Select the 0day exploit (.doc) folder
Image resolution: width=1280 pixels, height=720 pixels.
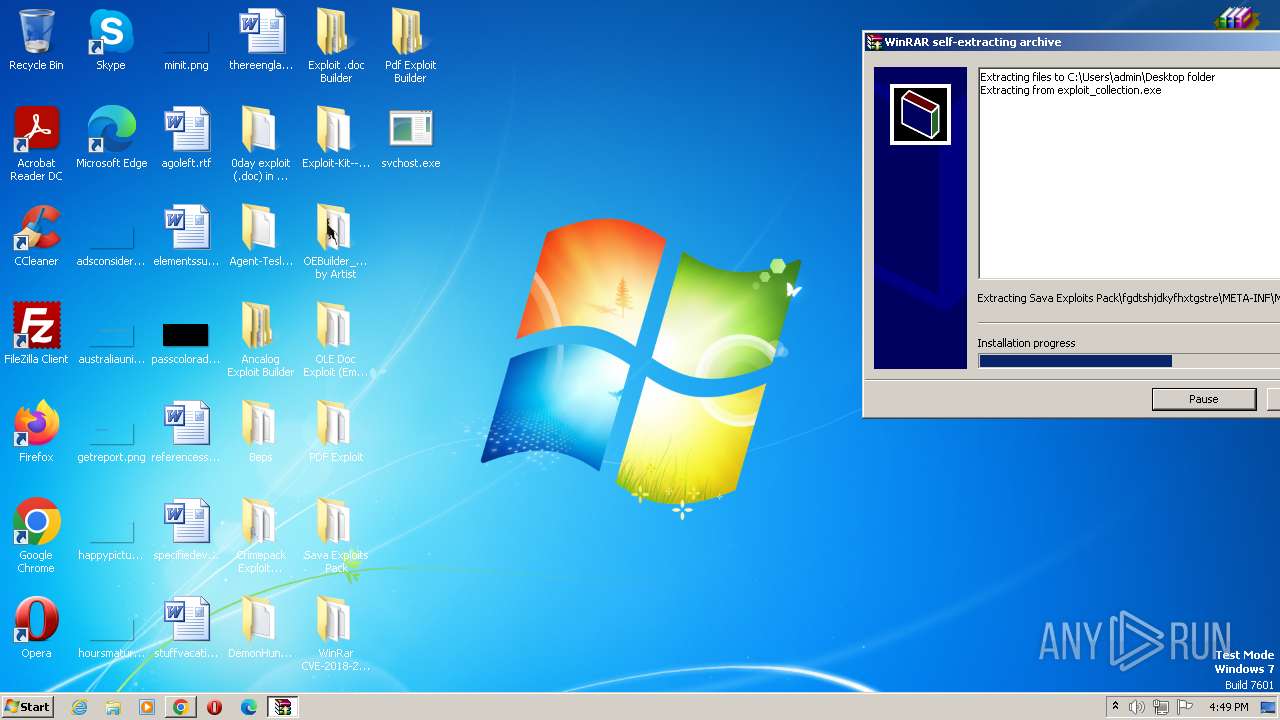coord(260,143)
